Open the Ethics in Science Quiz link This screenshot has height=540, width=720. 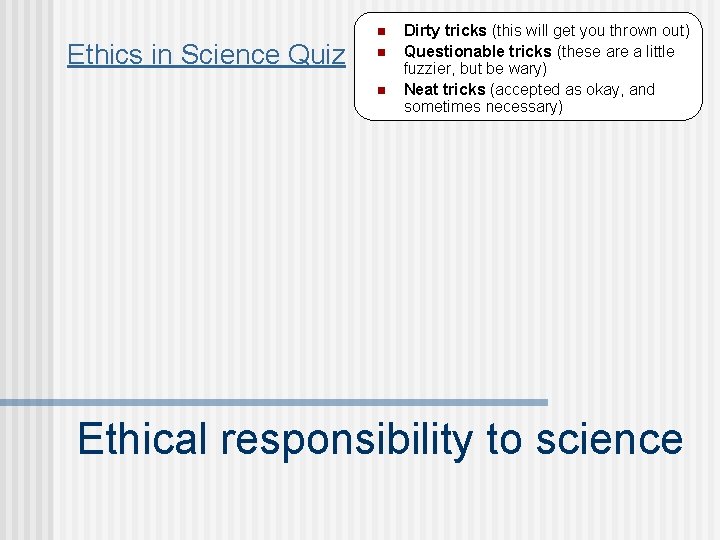[206, 55]
